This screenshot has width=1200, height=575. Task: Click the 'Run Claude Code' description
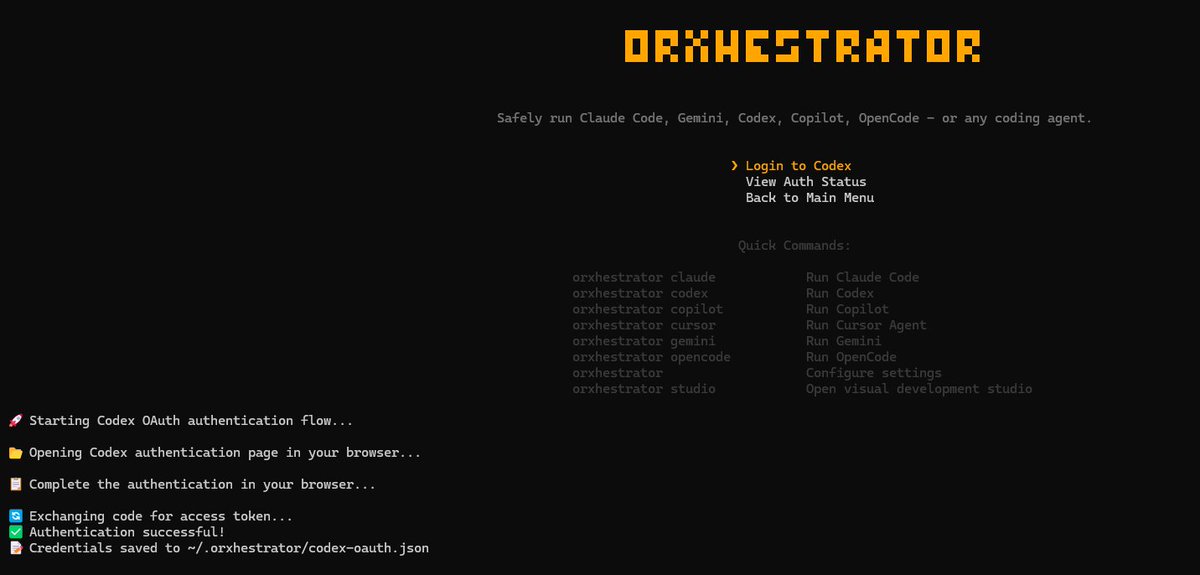(x=863, y=278)
